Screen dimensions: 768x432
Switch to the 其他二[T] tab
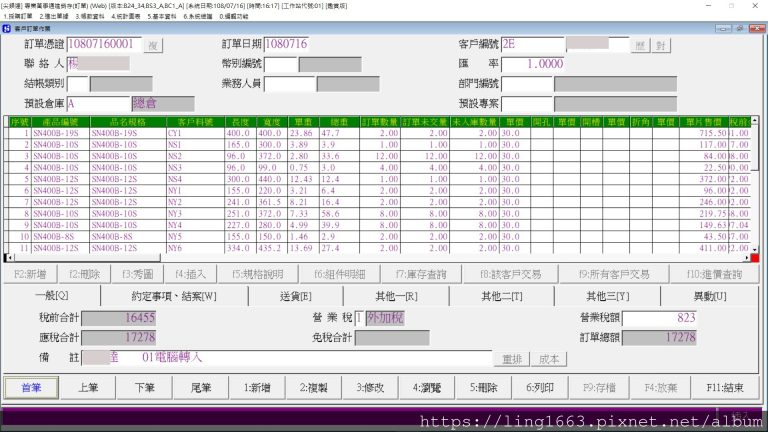pos(502,296)
